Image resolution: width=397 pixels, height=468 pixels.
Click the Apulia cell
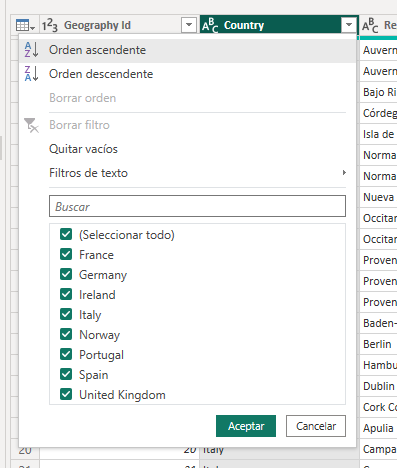[379, 428]
